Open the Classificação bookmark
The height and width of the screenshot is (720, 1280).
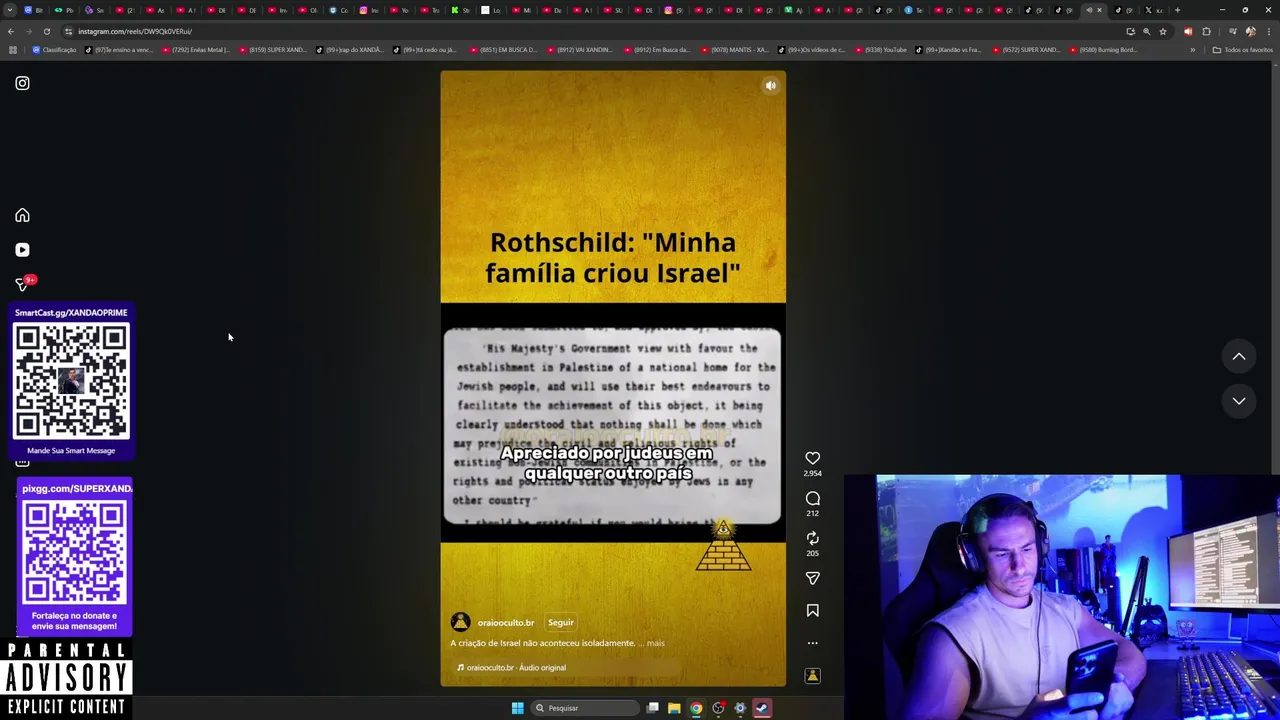coord(54,50)
